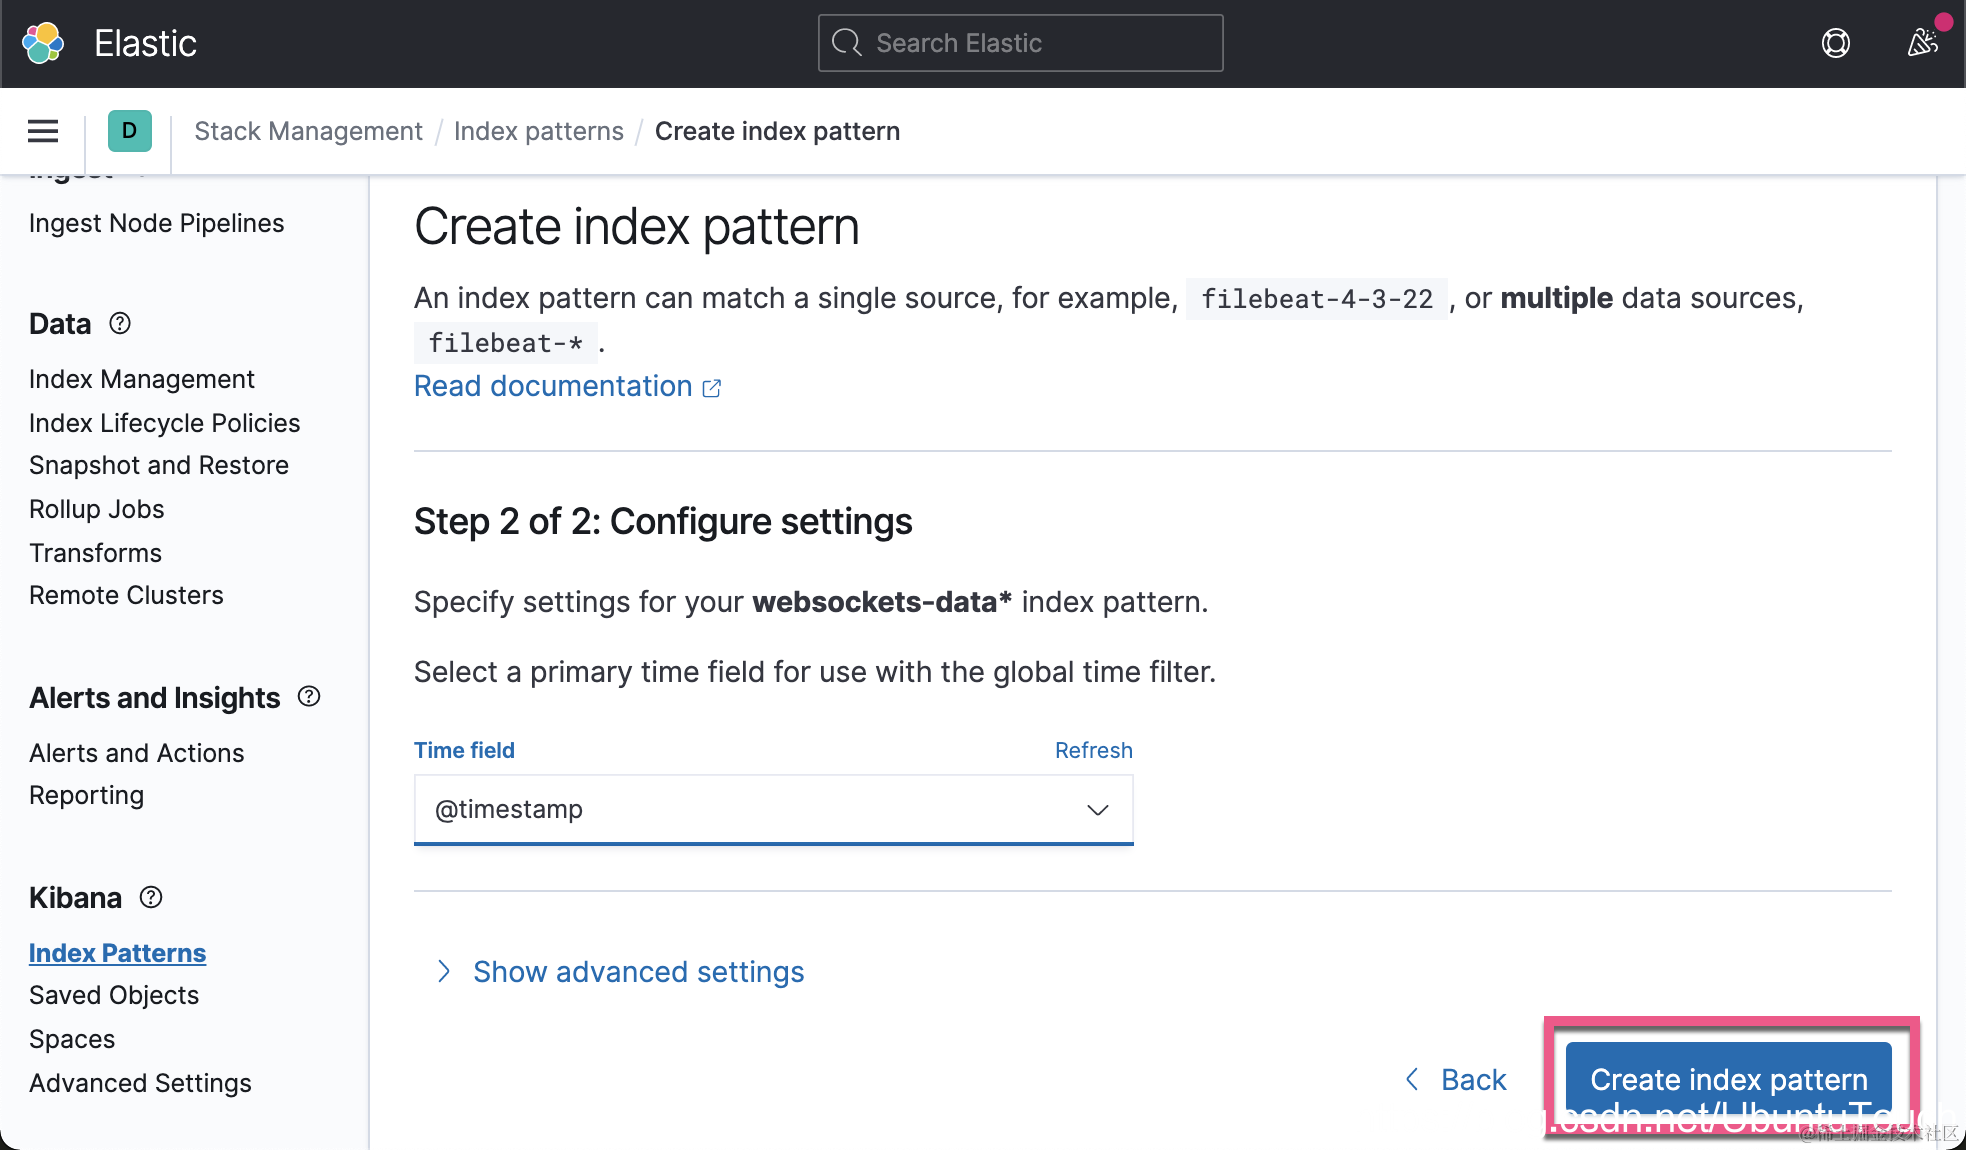Open Index Lifecycle Policies in sidebar
This screenshot has height=1150, width=1966.
164,423
